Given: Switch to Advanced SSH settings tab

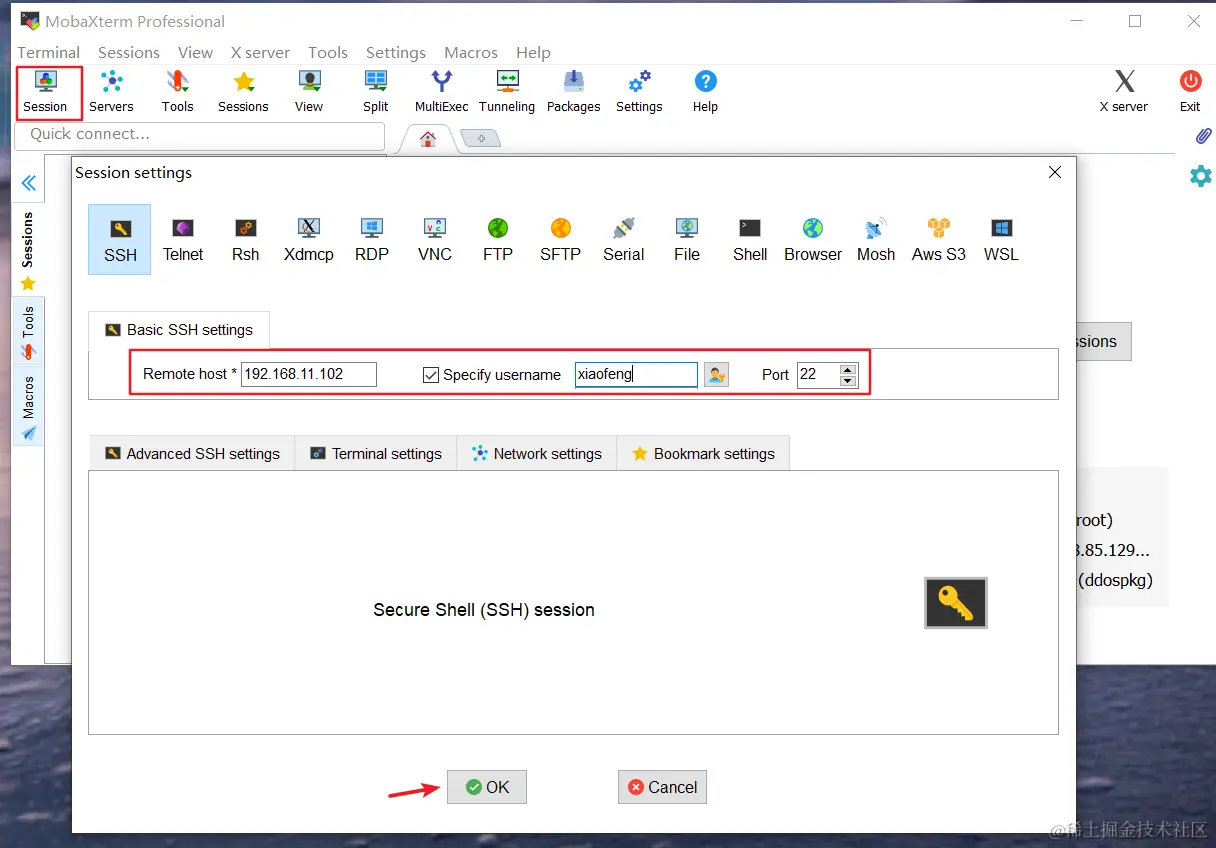Looking at the screenshot, I should click(x=192, y=453).
